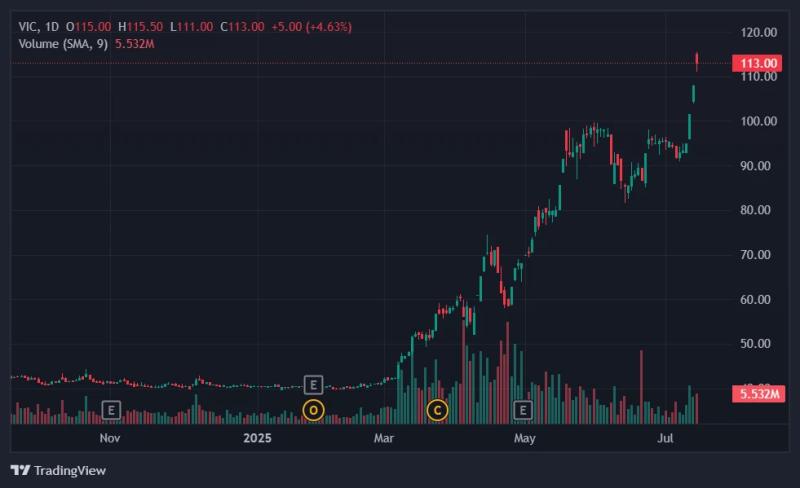The height and width of the screenshot is (488, 800).
Task: Click the Volume (SMA, 9) indicator label
Action: pyautogui.click(x=63, y=44)
